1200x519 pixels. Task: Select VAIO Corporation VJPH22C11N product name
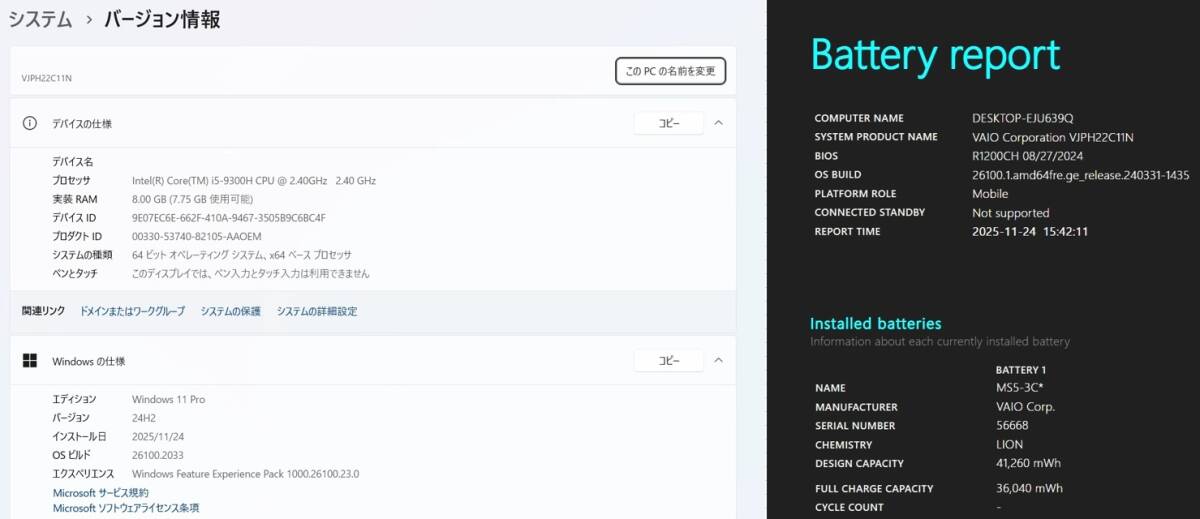point(1053,137)
